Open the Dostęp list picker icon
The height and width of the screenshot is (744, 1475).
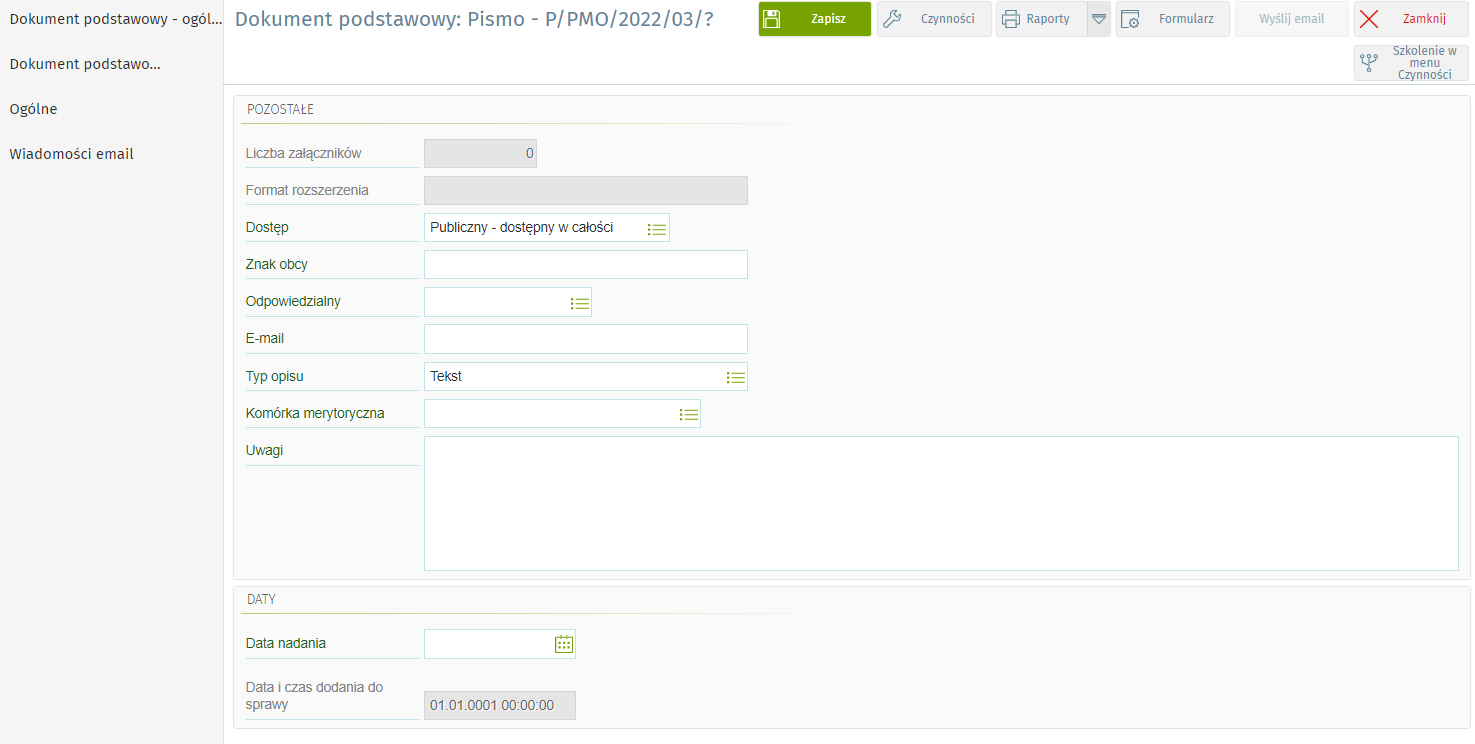pos(656,228)
